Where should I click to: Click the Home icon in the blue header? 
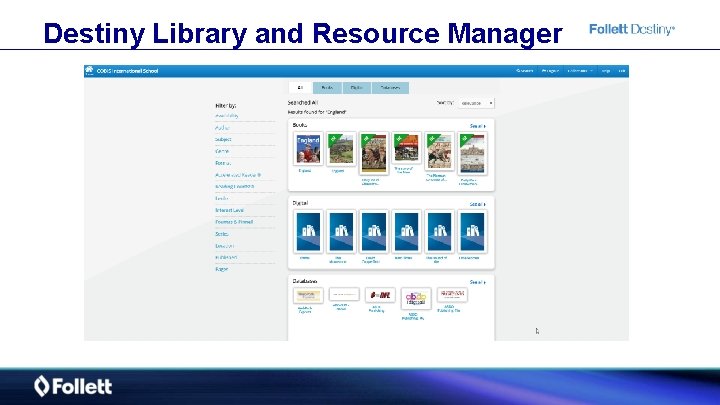89,70
